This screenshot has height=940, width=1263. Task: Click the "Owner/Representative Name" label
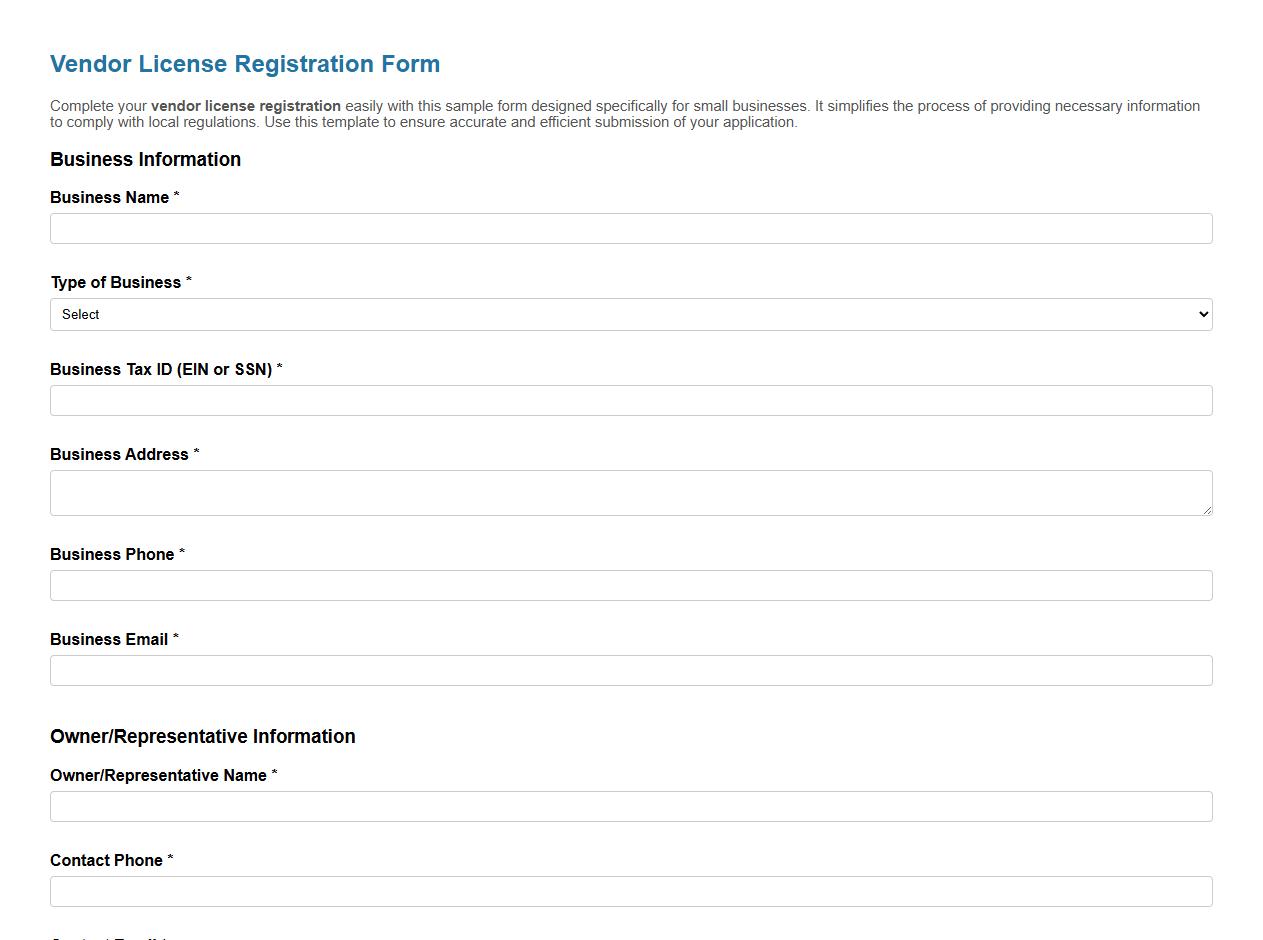coord(160,775)
